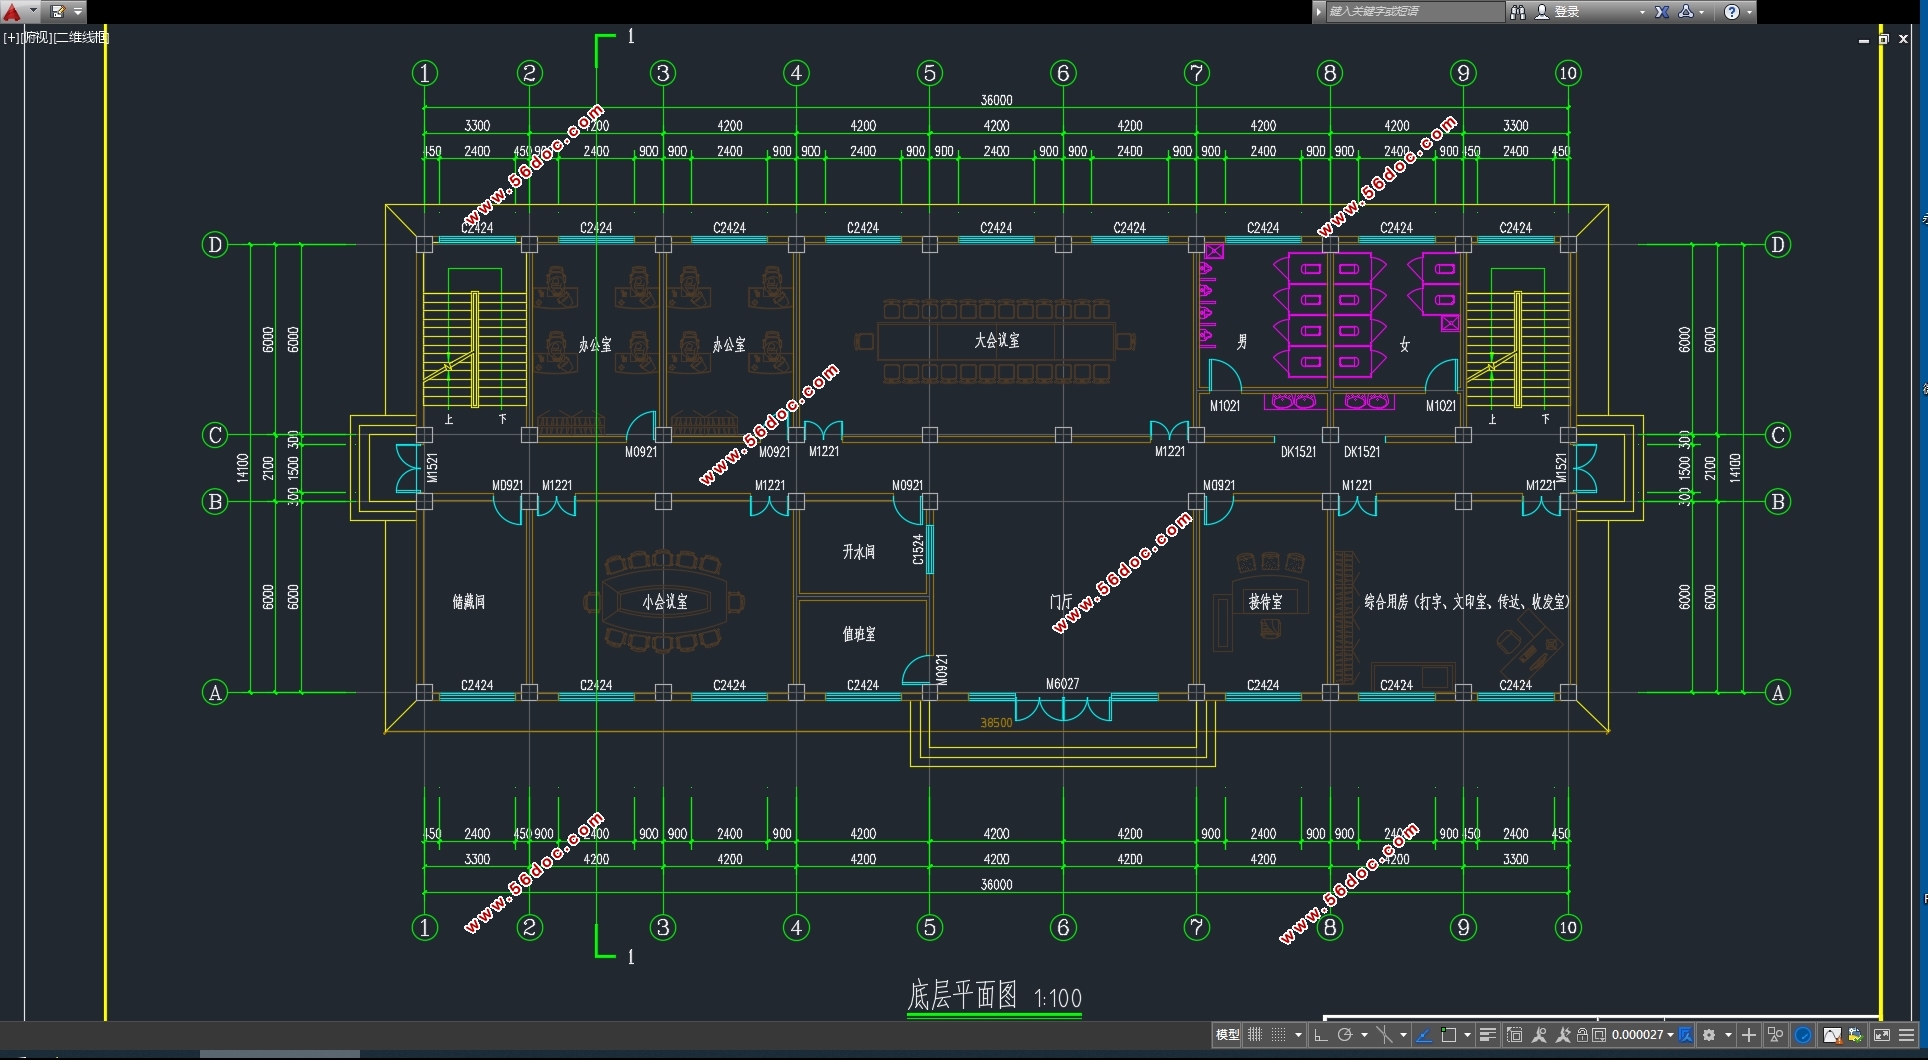Open the sign-in dropdown arrow

point(1642,12)
